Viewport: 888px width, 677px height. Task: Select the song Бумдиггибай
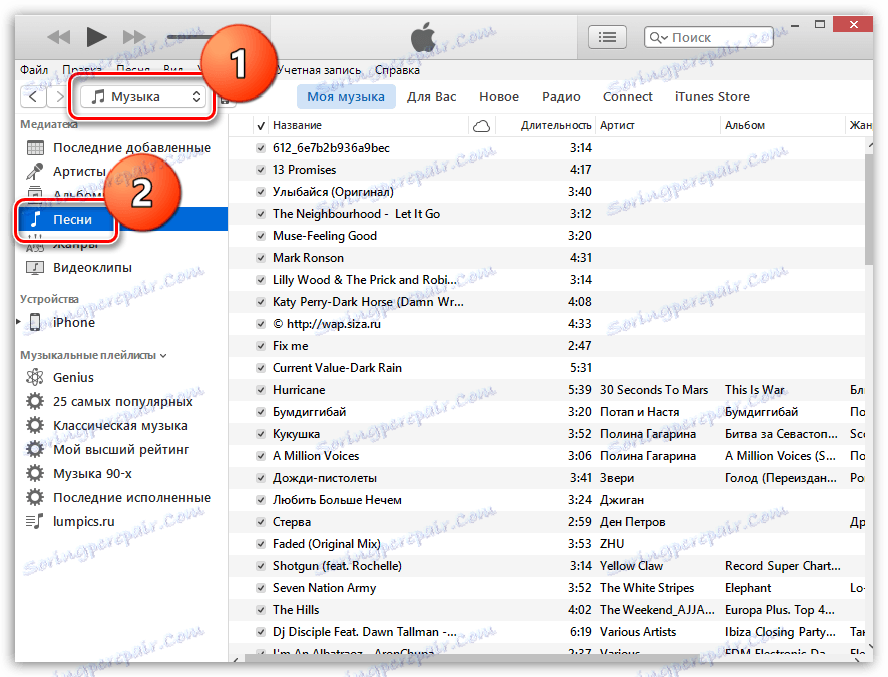[309, 412]
